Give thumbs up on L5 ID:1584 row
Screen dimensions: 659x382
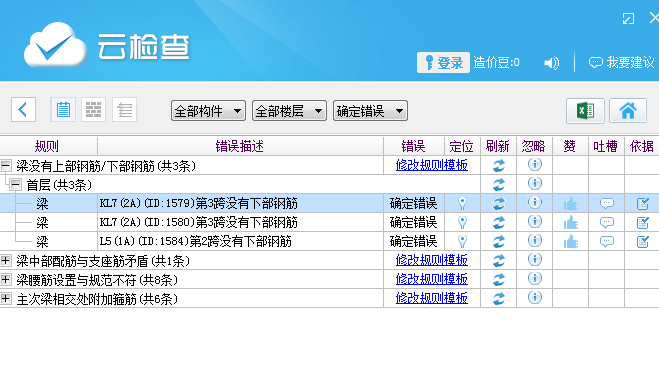[571, 241]
